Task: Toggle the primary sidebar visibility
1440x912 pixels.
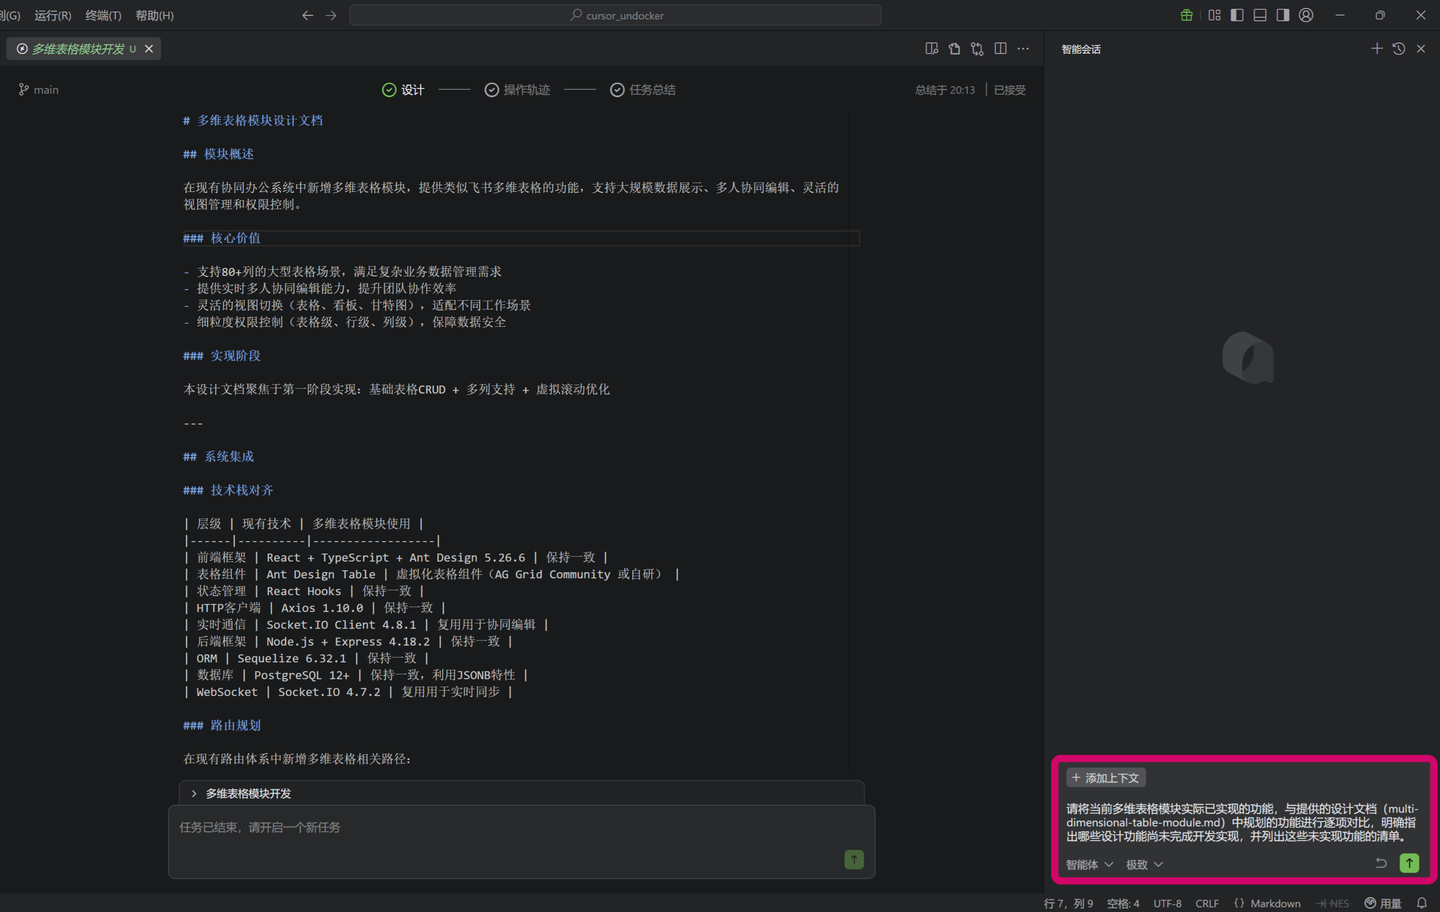Action: pos(1237,15)
